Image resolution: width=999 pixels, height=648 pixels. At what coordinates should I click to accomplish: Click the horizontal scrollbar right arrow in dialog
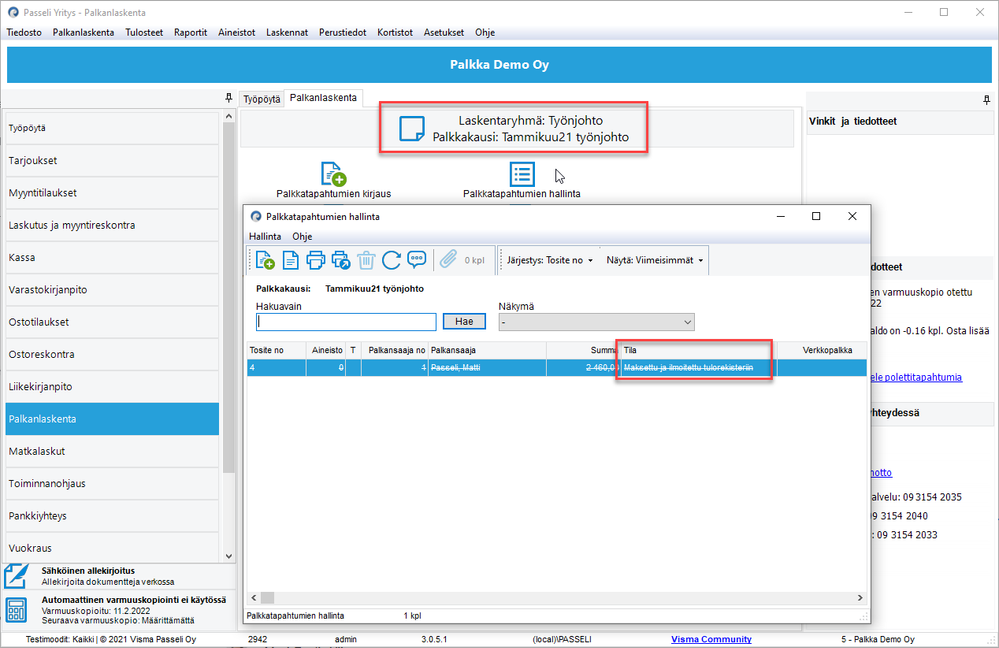[860, 598]
